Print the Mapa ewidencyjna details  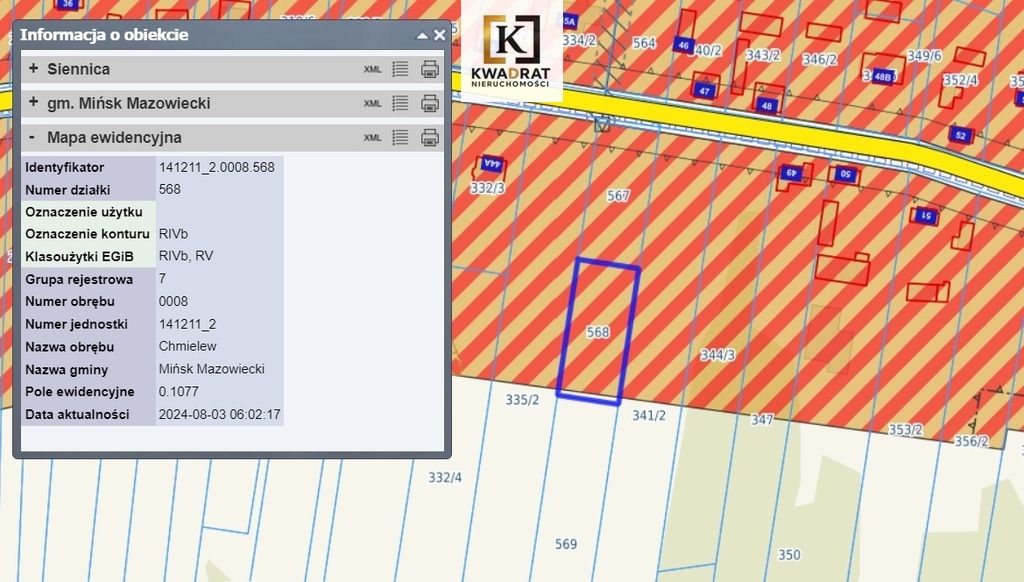coord(430,137)
